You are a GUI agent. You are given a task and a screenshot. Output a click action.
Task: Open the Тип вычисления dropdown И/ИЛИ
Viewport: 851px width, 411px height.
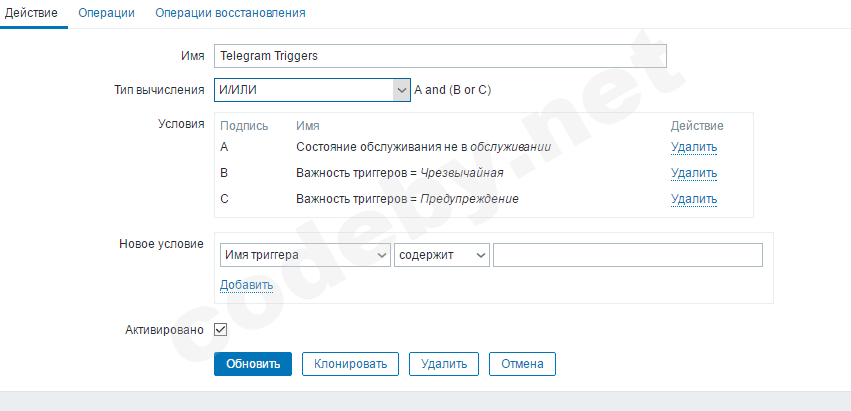[312, 90]
